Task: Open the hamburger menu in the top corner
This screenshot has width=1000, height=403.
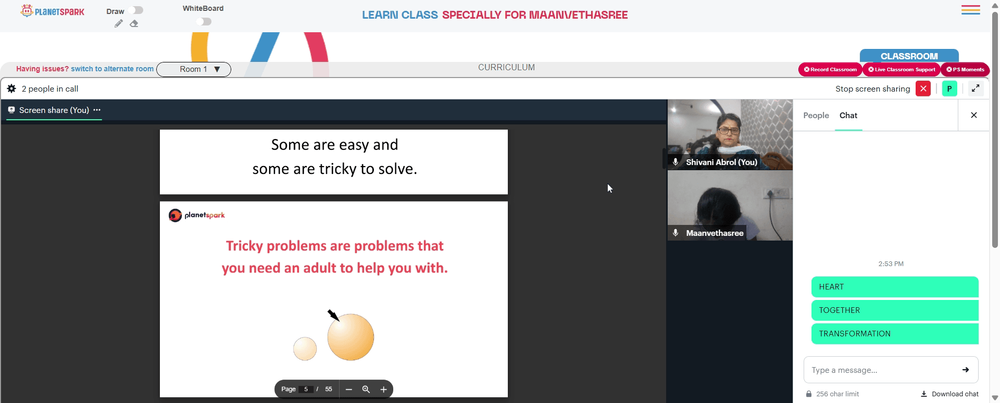Action: coord(971,10)
